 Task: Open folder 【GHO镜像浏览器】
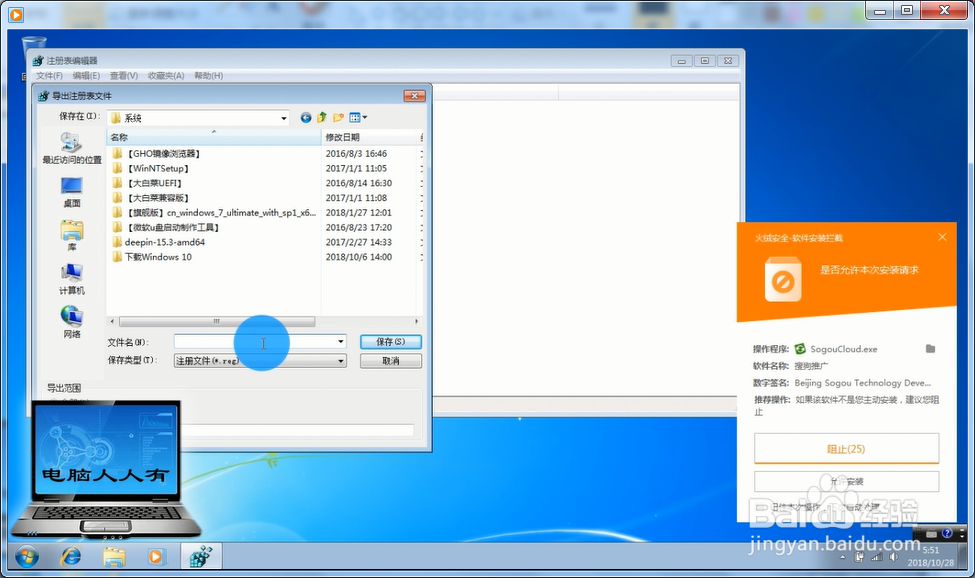(163, 154)
